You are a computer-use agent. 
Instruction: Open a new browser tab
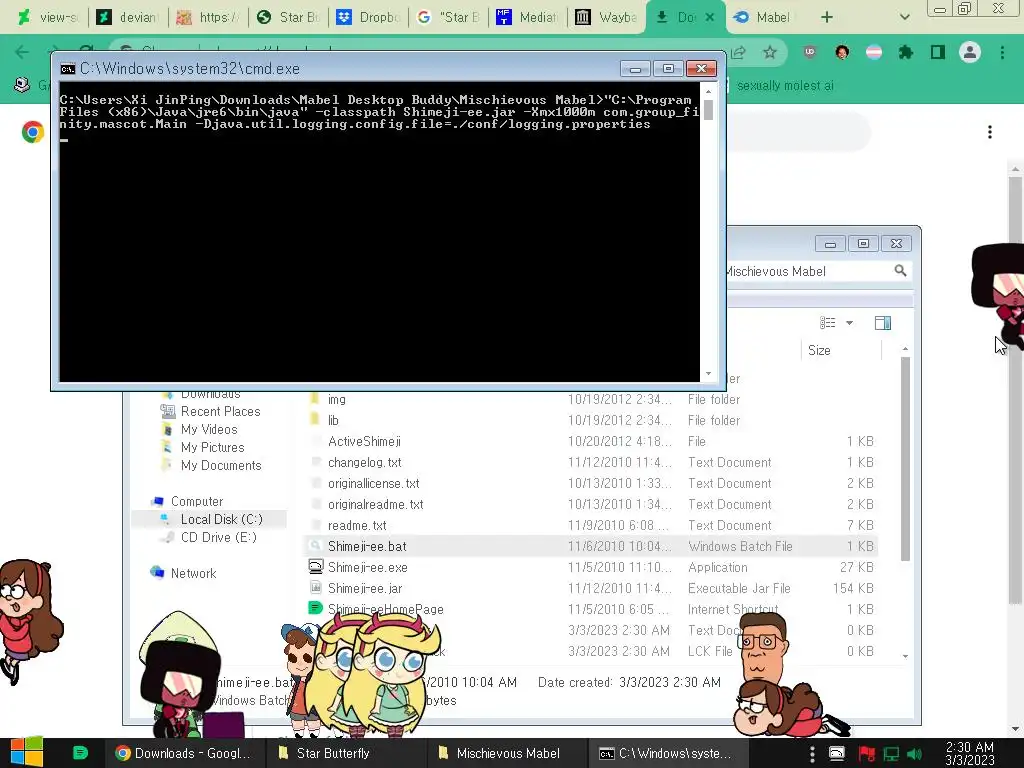click(827, 18)
